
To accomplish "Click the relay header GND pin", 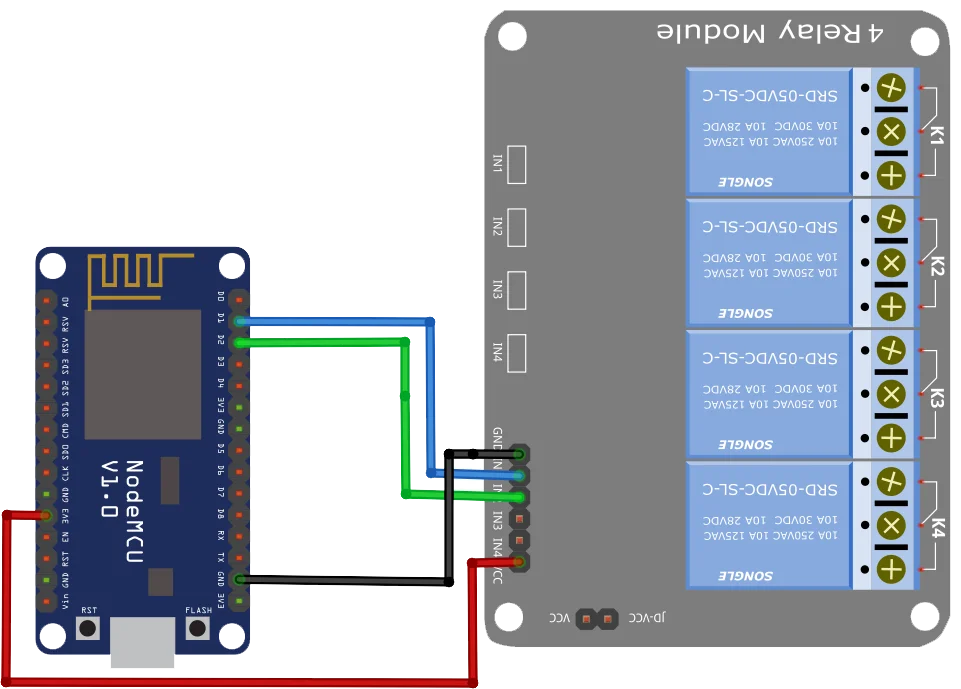I will [x=519, y=454].
